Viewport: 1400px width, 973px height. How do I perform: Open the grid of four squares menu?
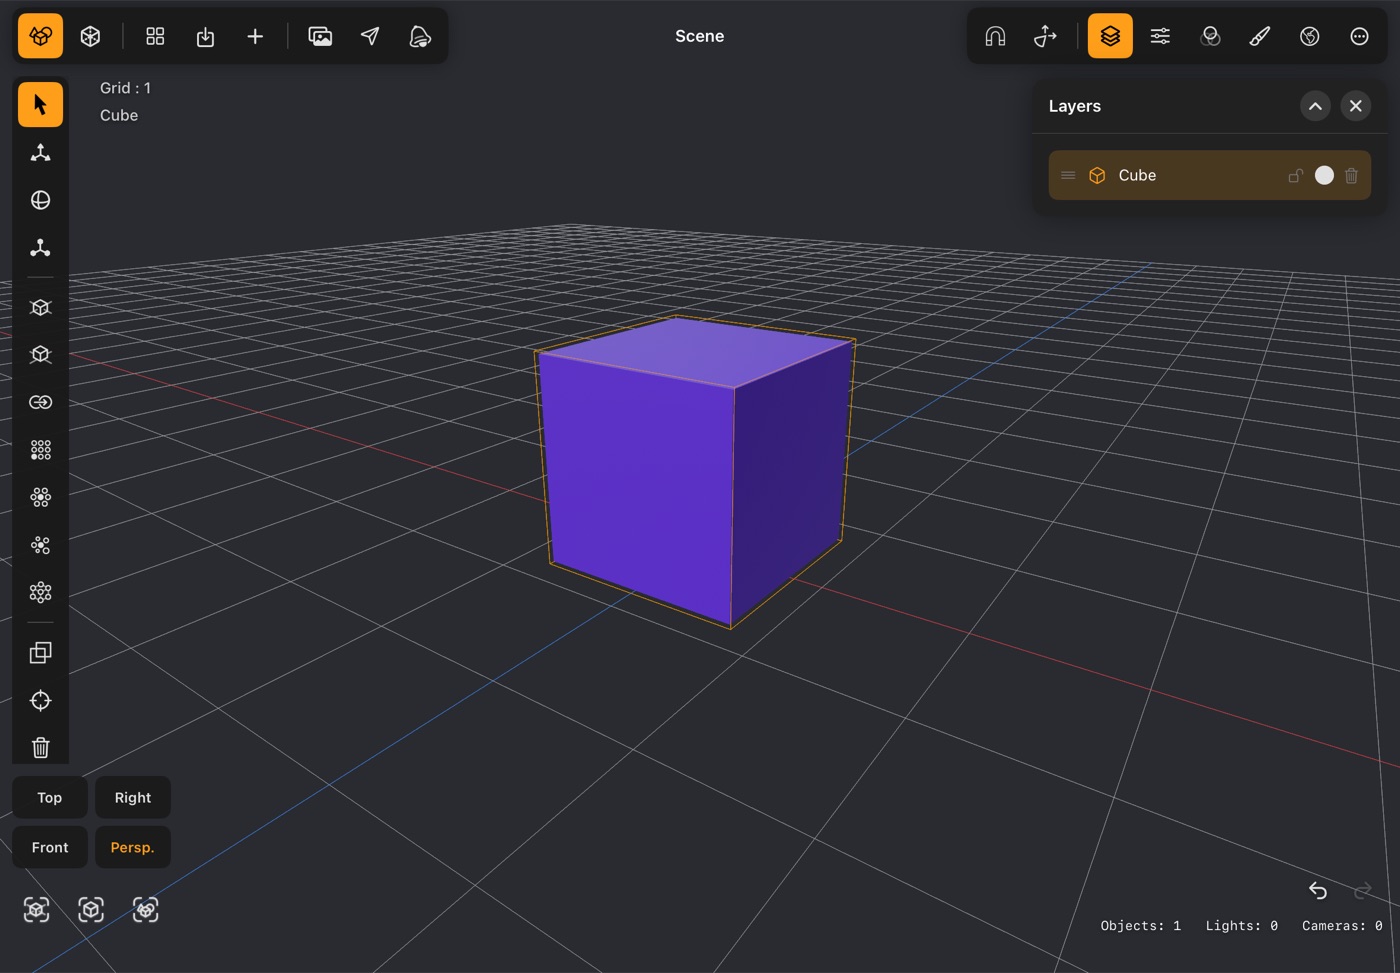(x=155, y=36)
